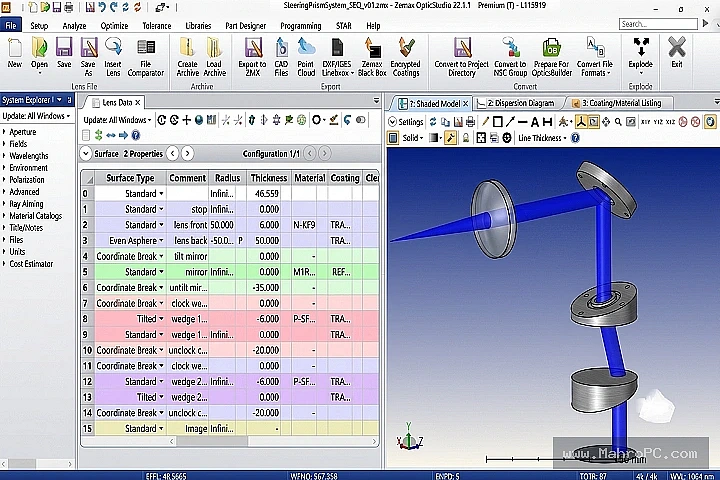Go to previous surface properties arrow
This screenshot has height=480, width=720.
173,153
